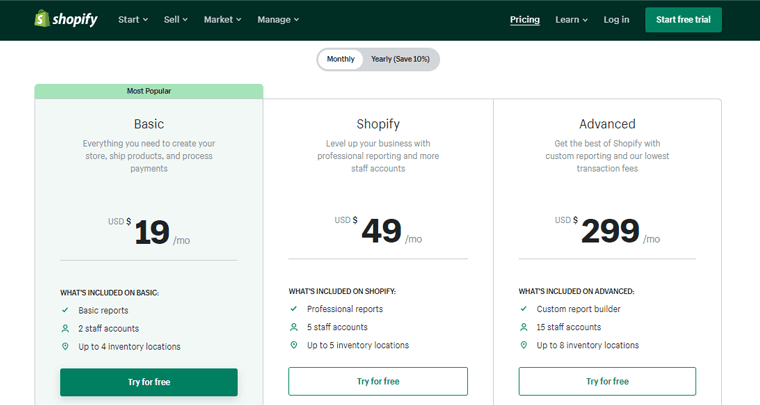This screenshot has height=405, width=760.
Task: Click the person icon beside 15 staff accounts
Action: click(523, 327)
